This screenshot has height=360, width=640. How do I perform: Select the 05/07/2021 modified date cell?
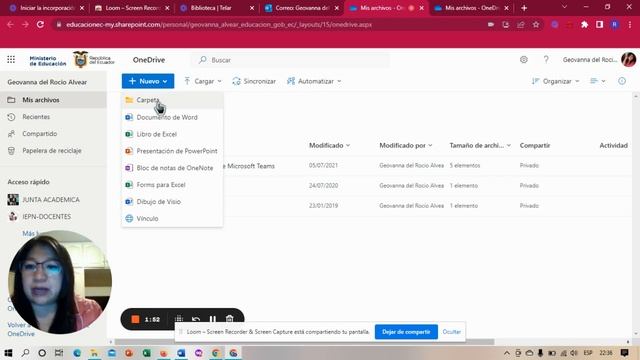point(323,165)
